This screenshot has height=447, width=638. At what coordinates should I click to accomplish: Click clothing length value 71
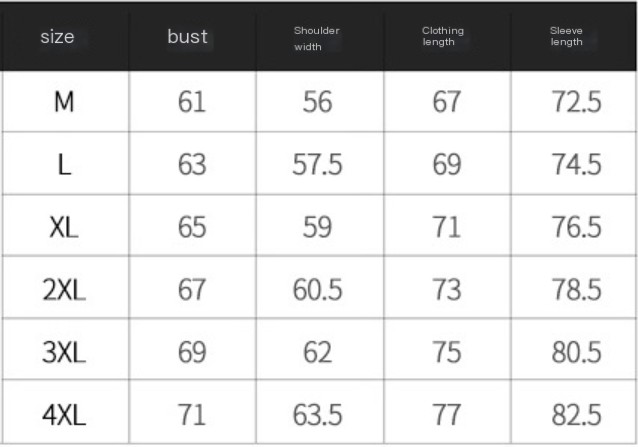tap(447, 227)
